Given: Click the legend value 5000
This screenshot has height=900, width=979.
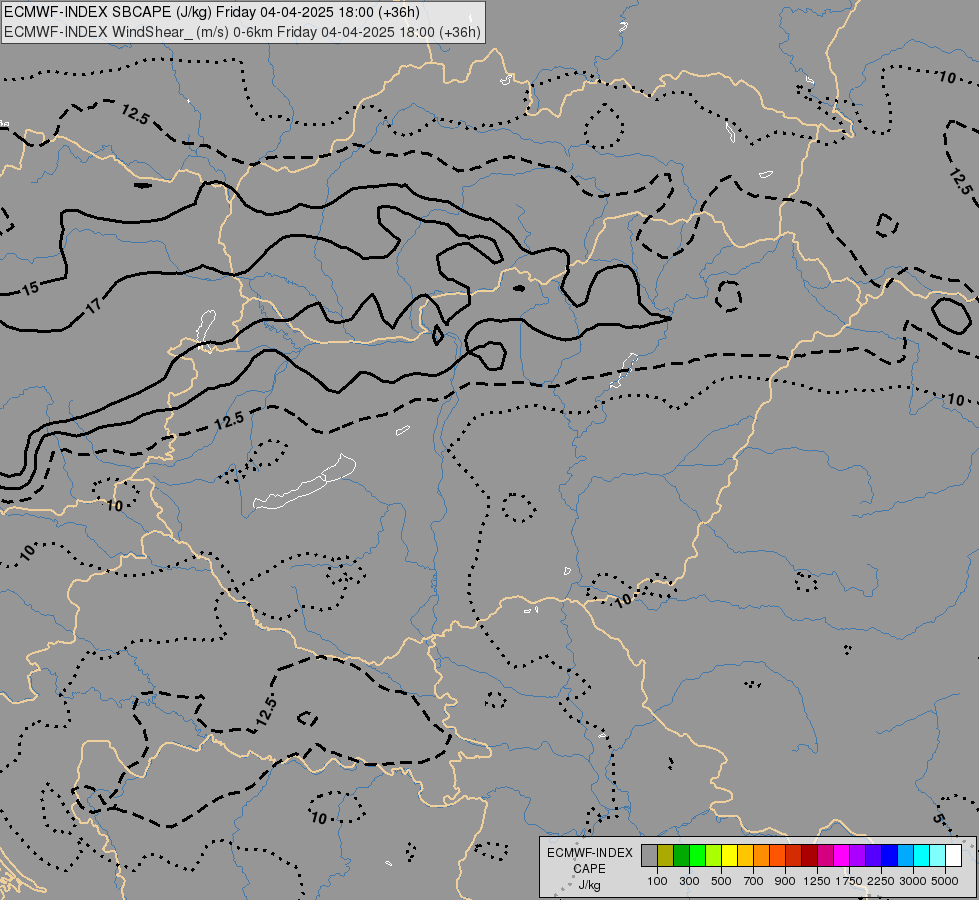Looking at the screenshot, I should point(945,881).
